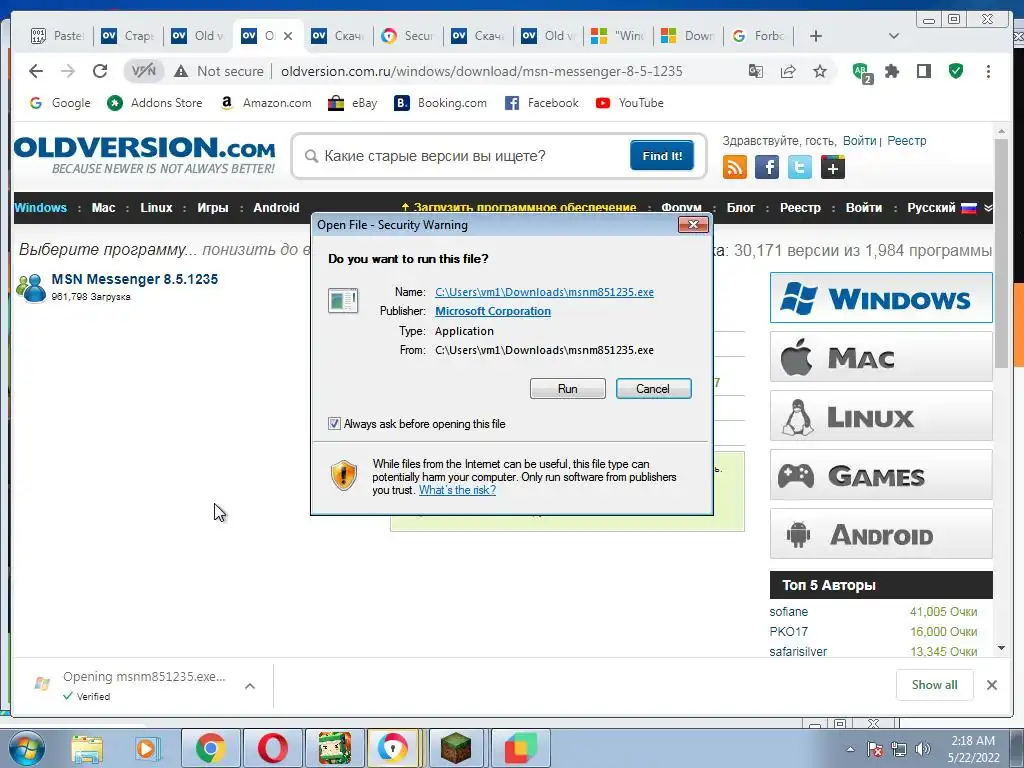This screenshot has height=768, width=1024.
Task: Click the Windows Start orb
Action: point(27,748)
